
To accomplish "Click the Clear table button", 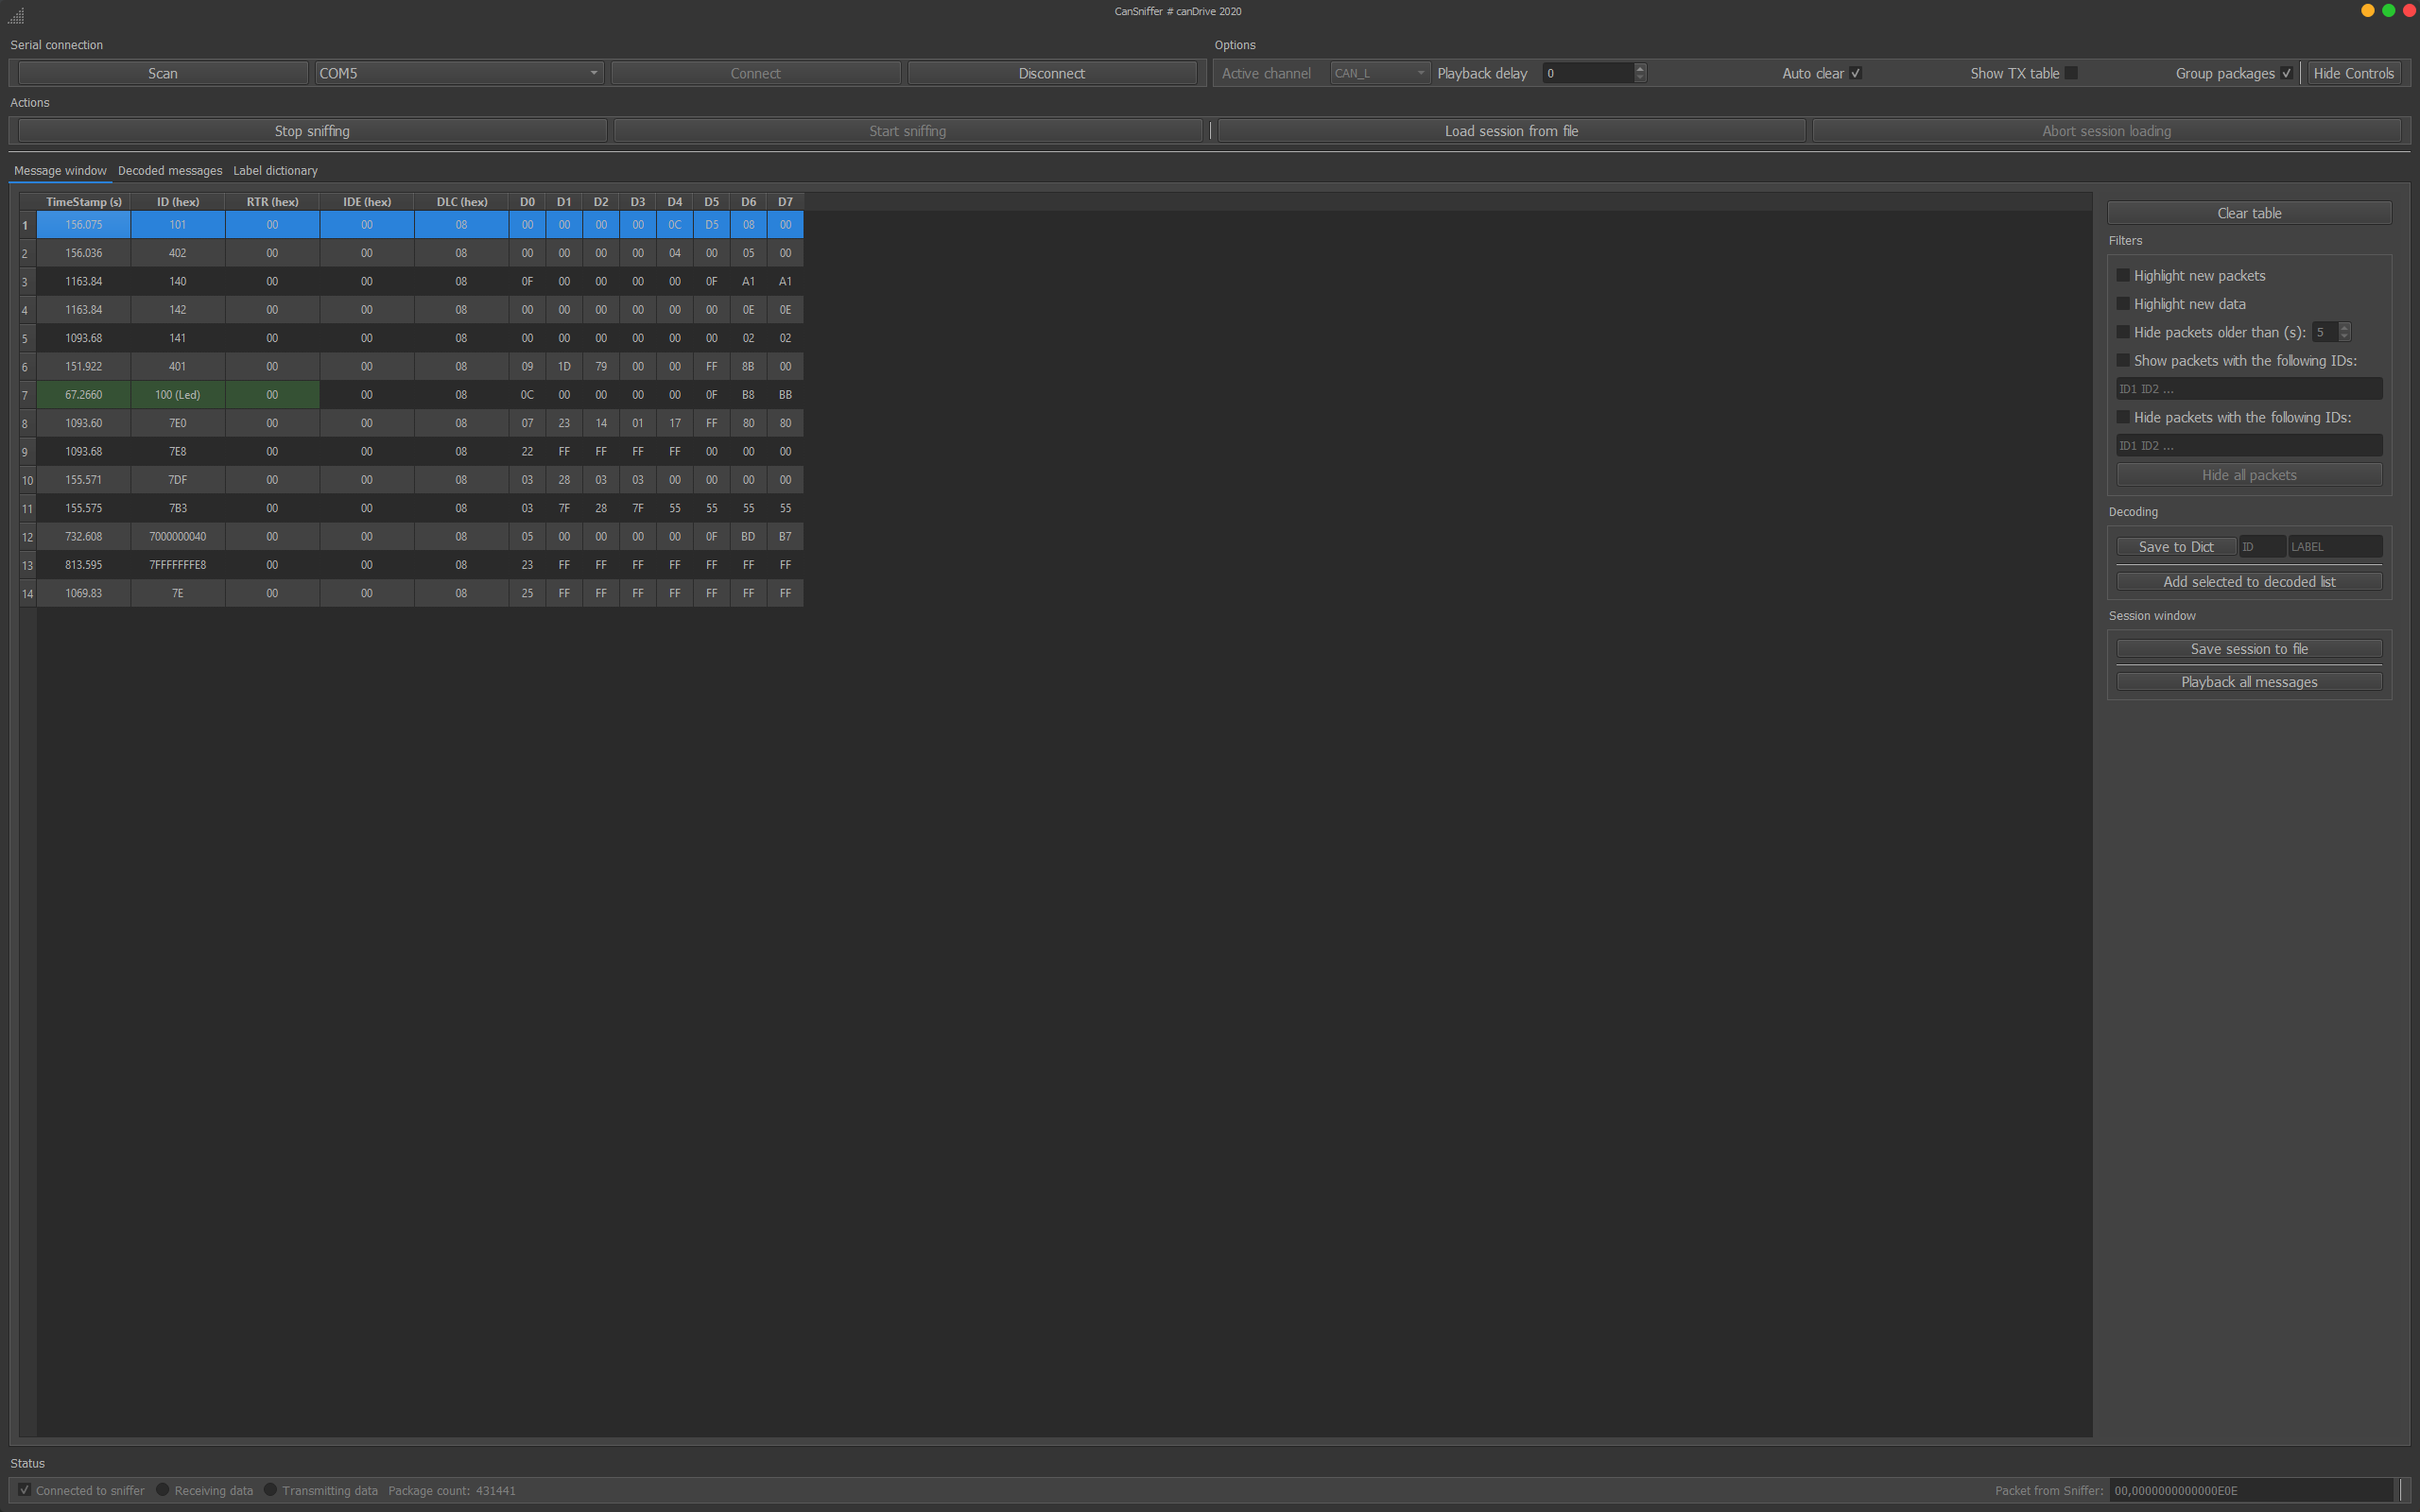I will [2249, 213].
